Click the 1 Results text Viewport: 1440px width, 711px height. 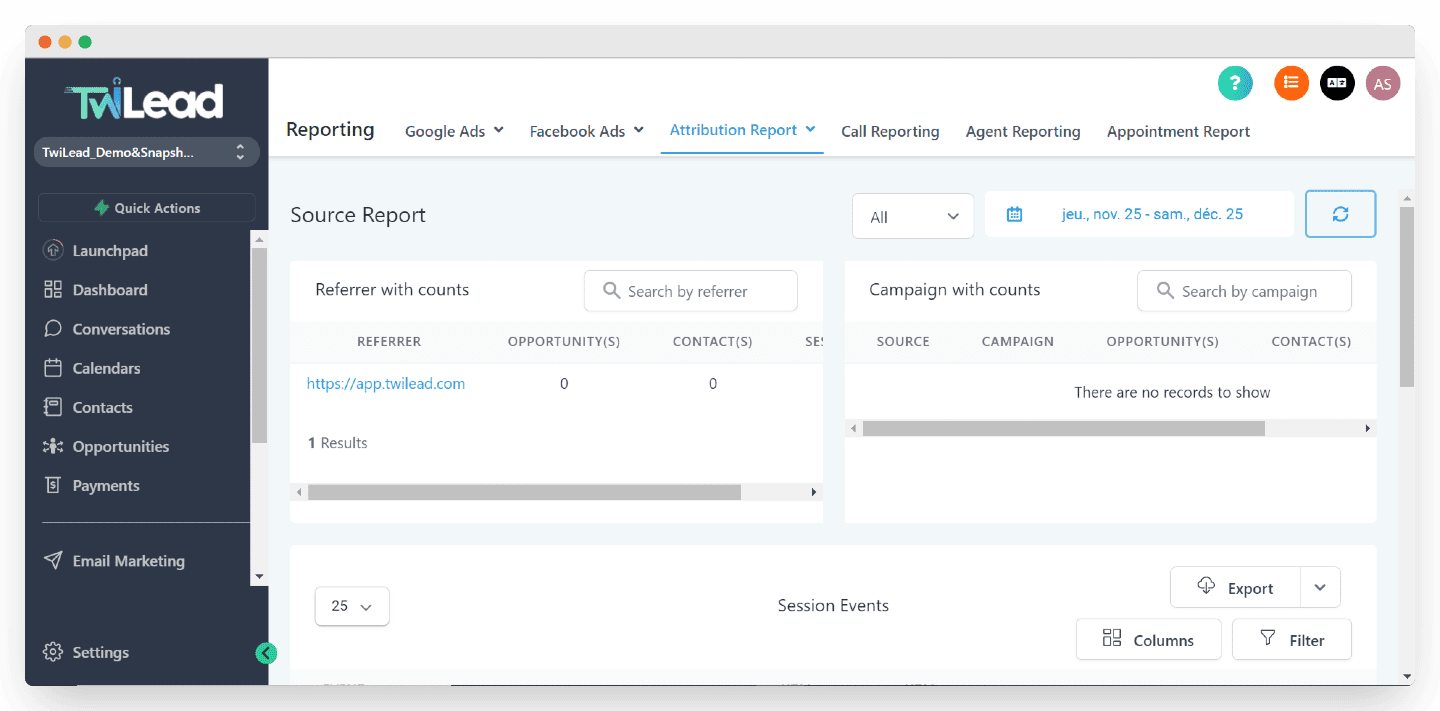click(338, 443)
